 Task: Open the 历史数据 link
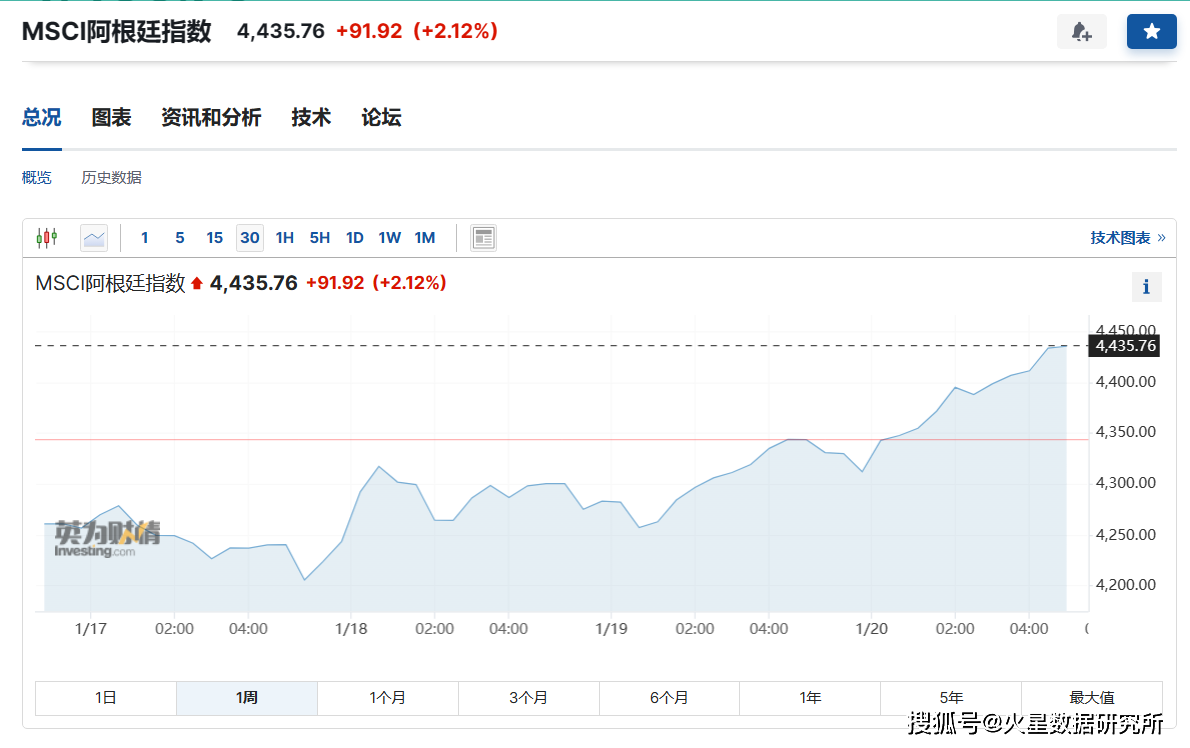tap(112, 178)
